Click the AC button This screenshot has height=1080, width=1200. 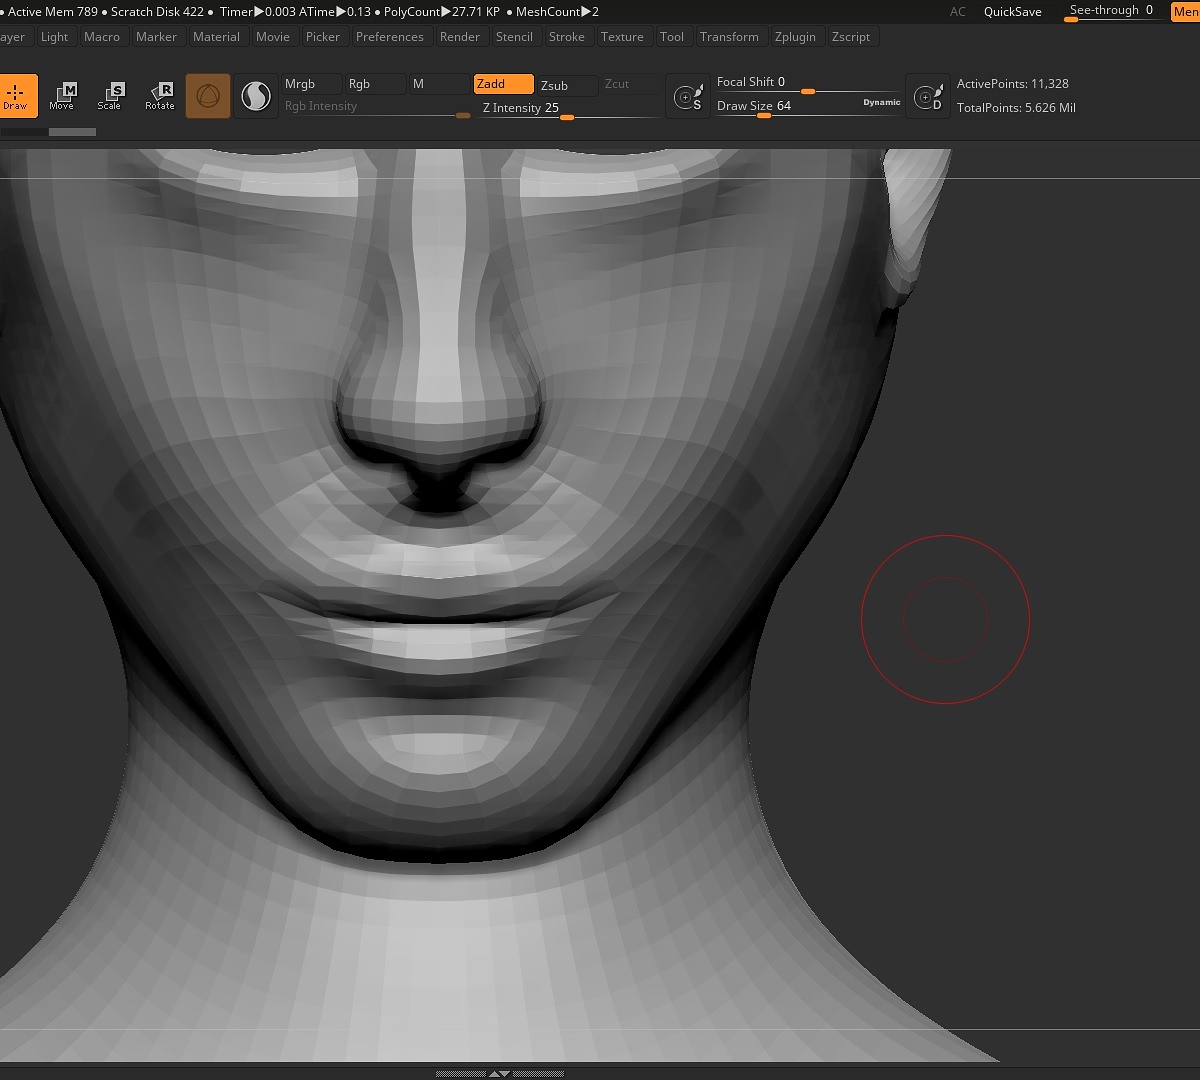[958, 12]
